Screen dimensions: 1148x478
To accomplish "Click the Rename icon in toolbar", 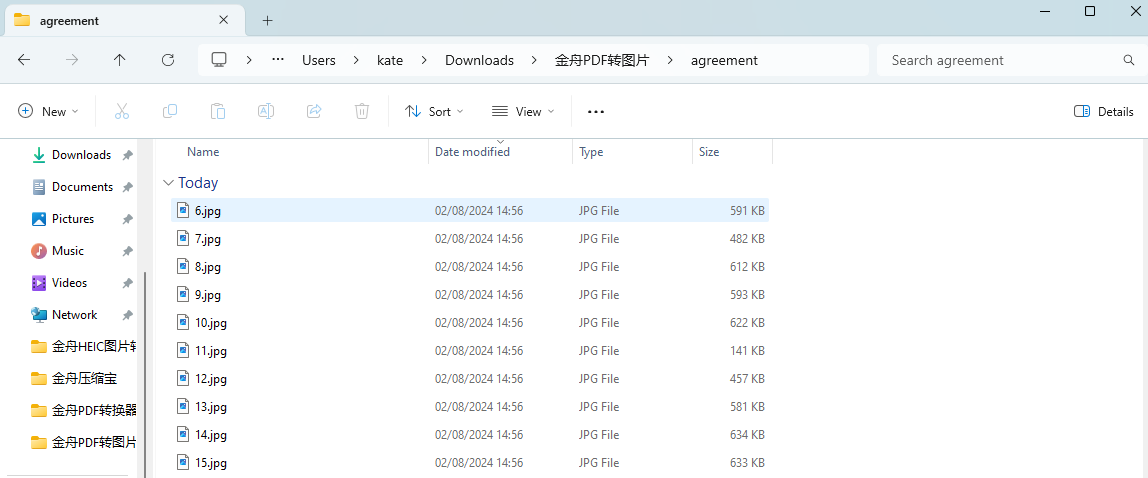I will (x=266, y=112).
